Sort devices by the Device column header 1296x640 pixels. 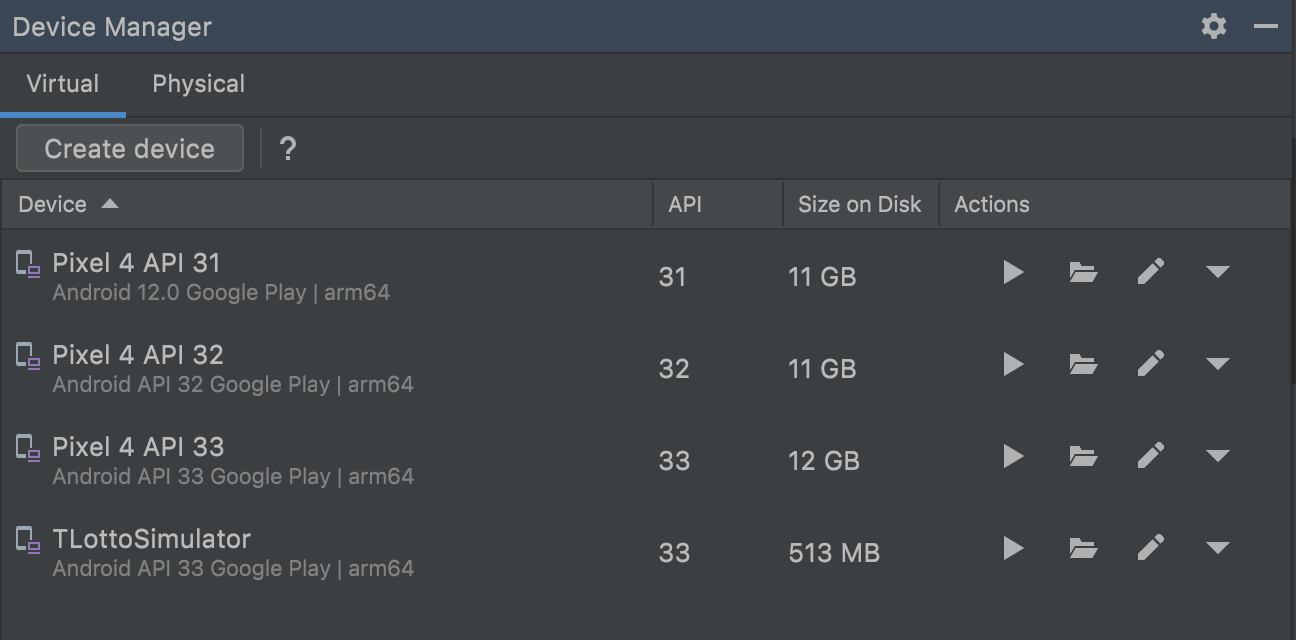(53, 205)
